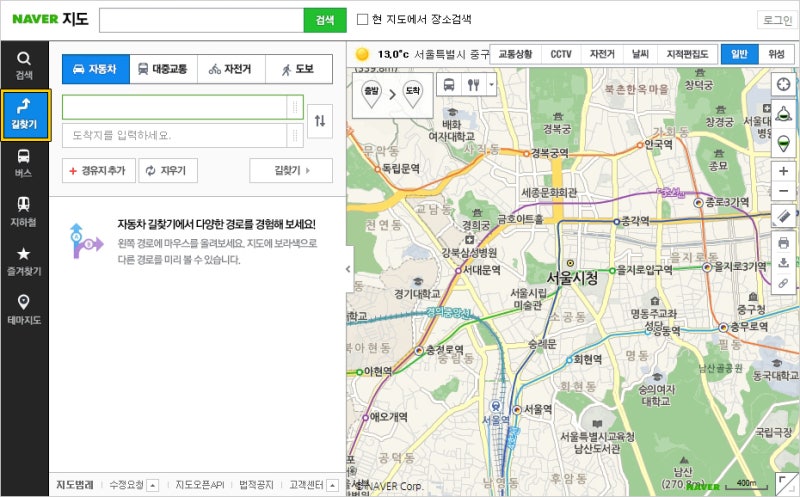Open the 버스 bus sidebar icon
The image size is (800, 497).
(x=23, y=163)
